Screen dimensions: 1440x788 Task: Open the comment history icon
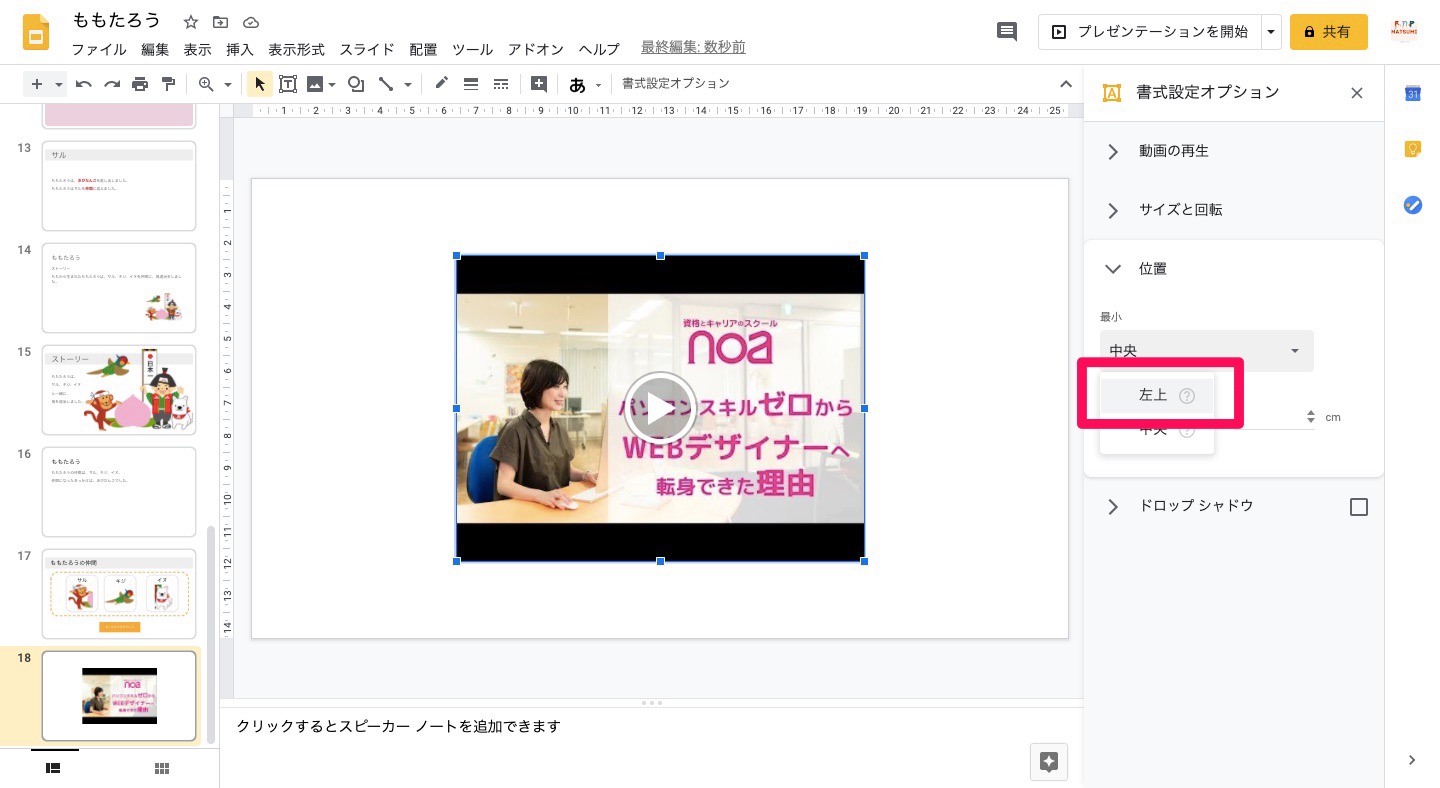(1007, 32)
